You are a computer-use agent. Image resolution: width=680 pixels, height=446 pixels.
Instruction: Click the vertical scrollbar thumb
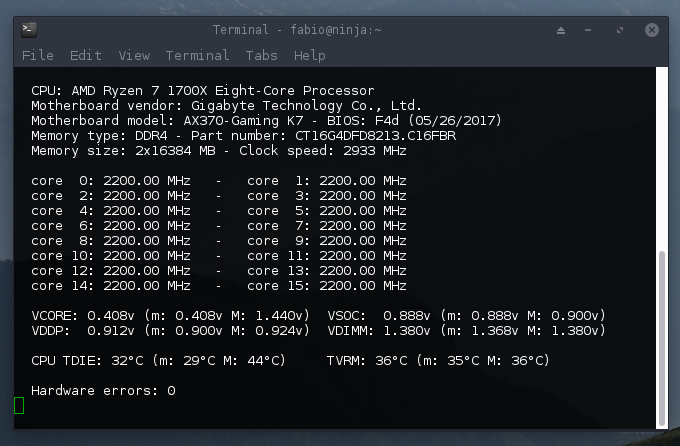662,338
